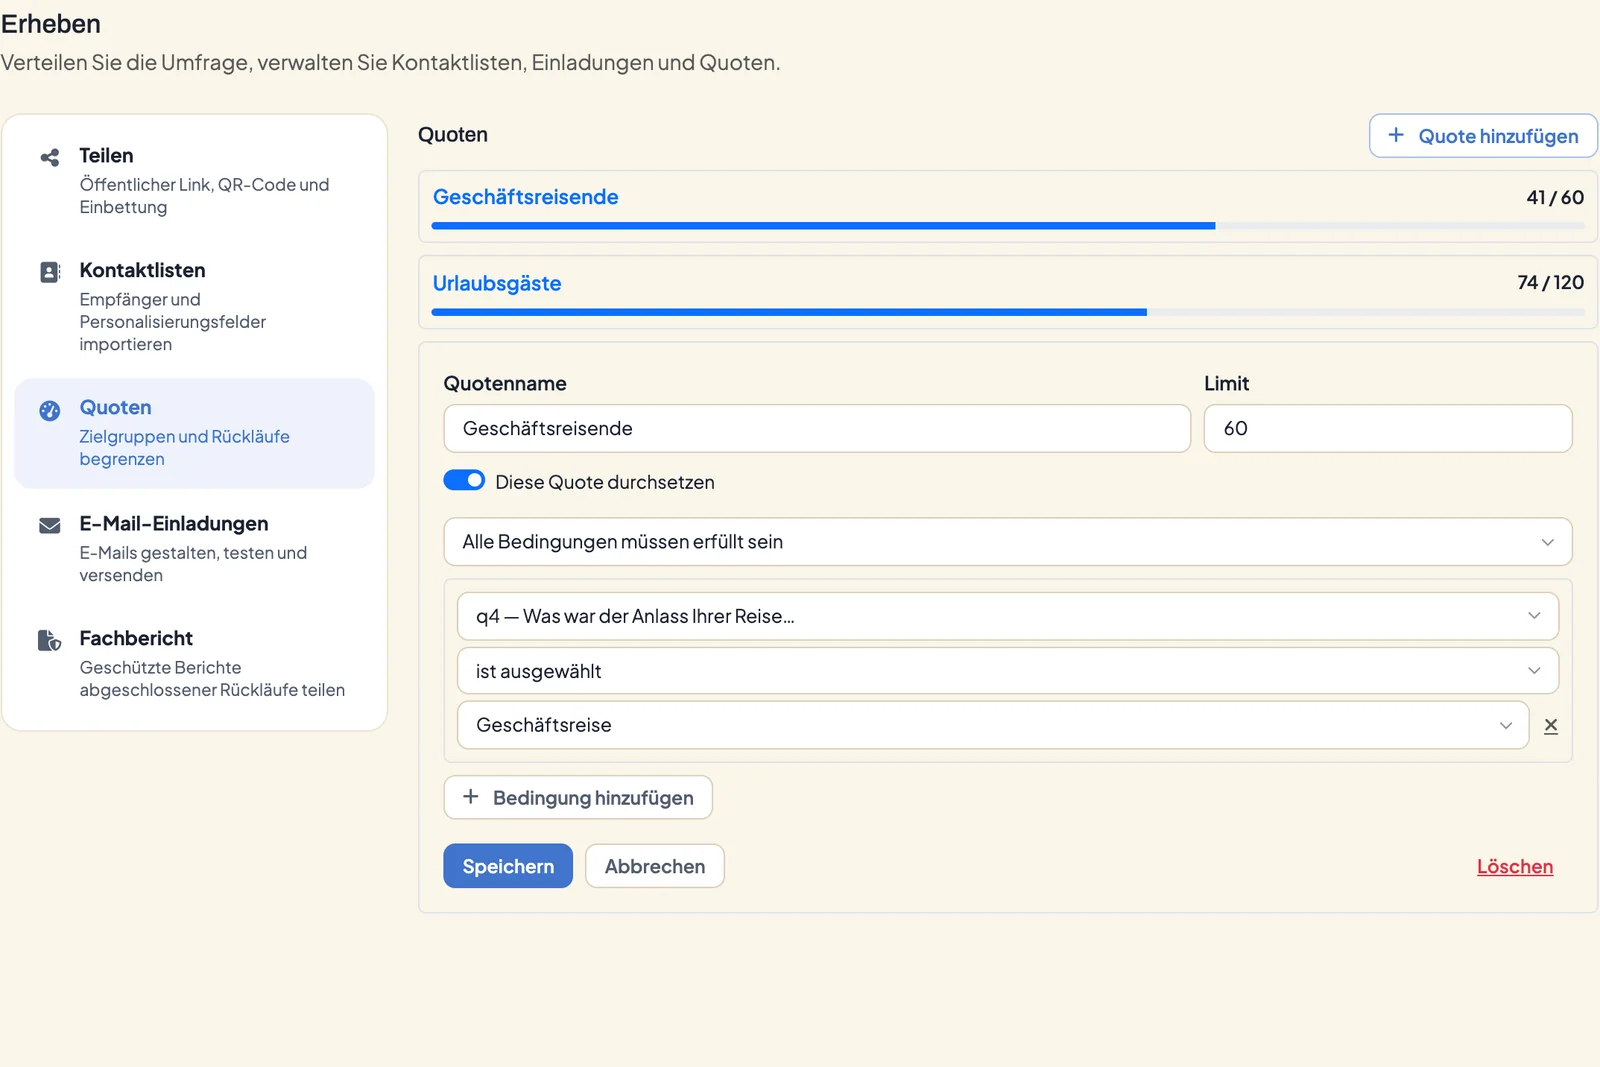This screenshot has height=1067, width=1600.
Task: Cancel editing with Abbrechen
Action: click(x=655, y=866)
